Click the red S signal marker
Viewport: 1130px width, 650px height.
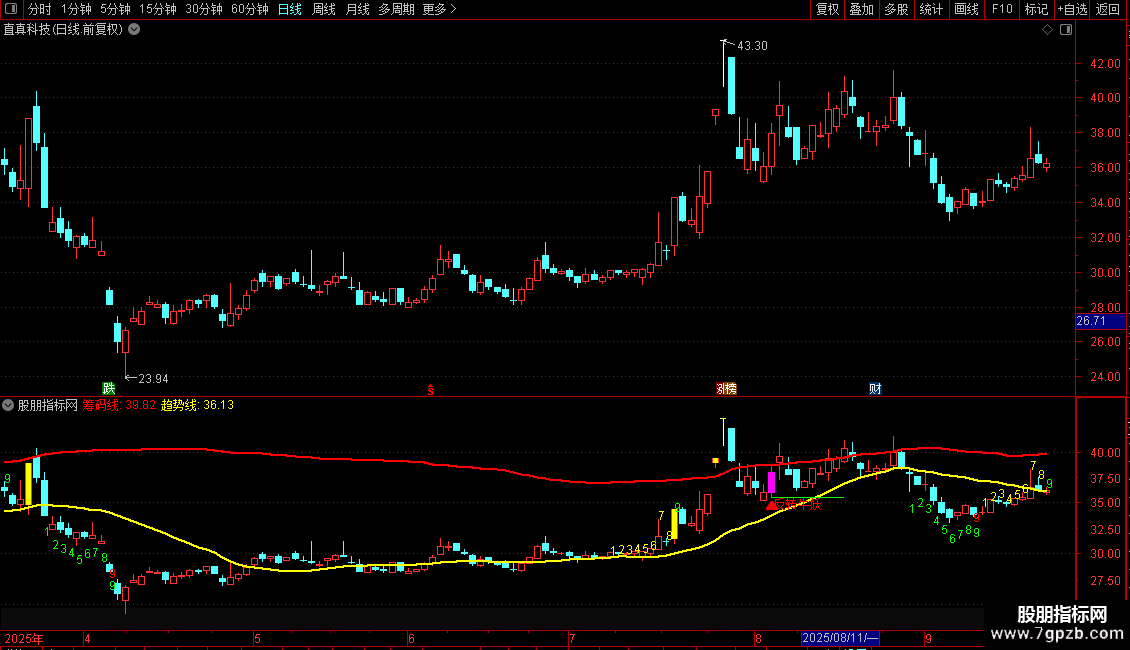431,390
